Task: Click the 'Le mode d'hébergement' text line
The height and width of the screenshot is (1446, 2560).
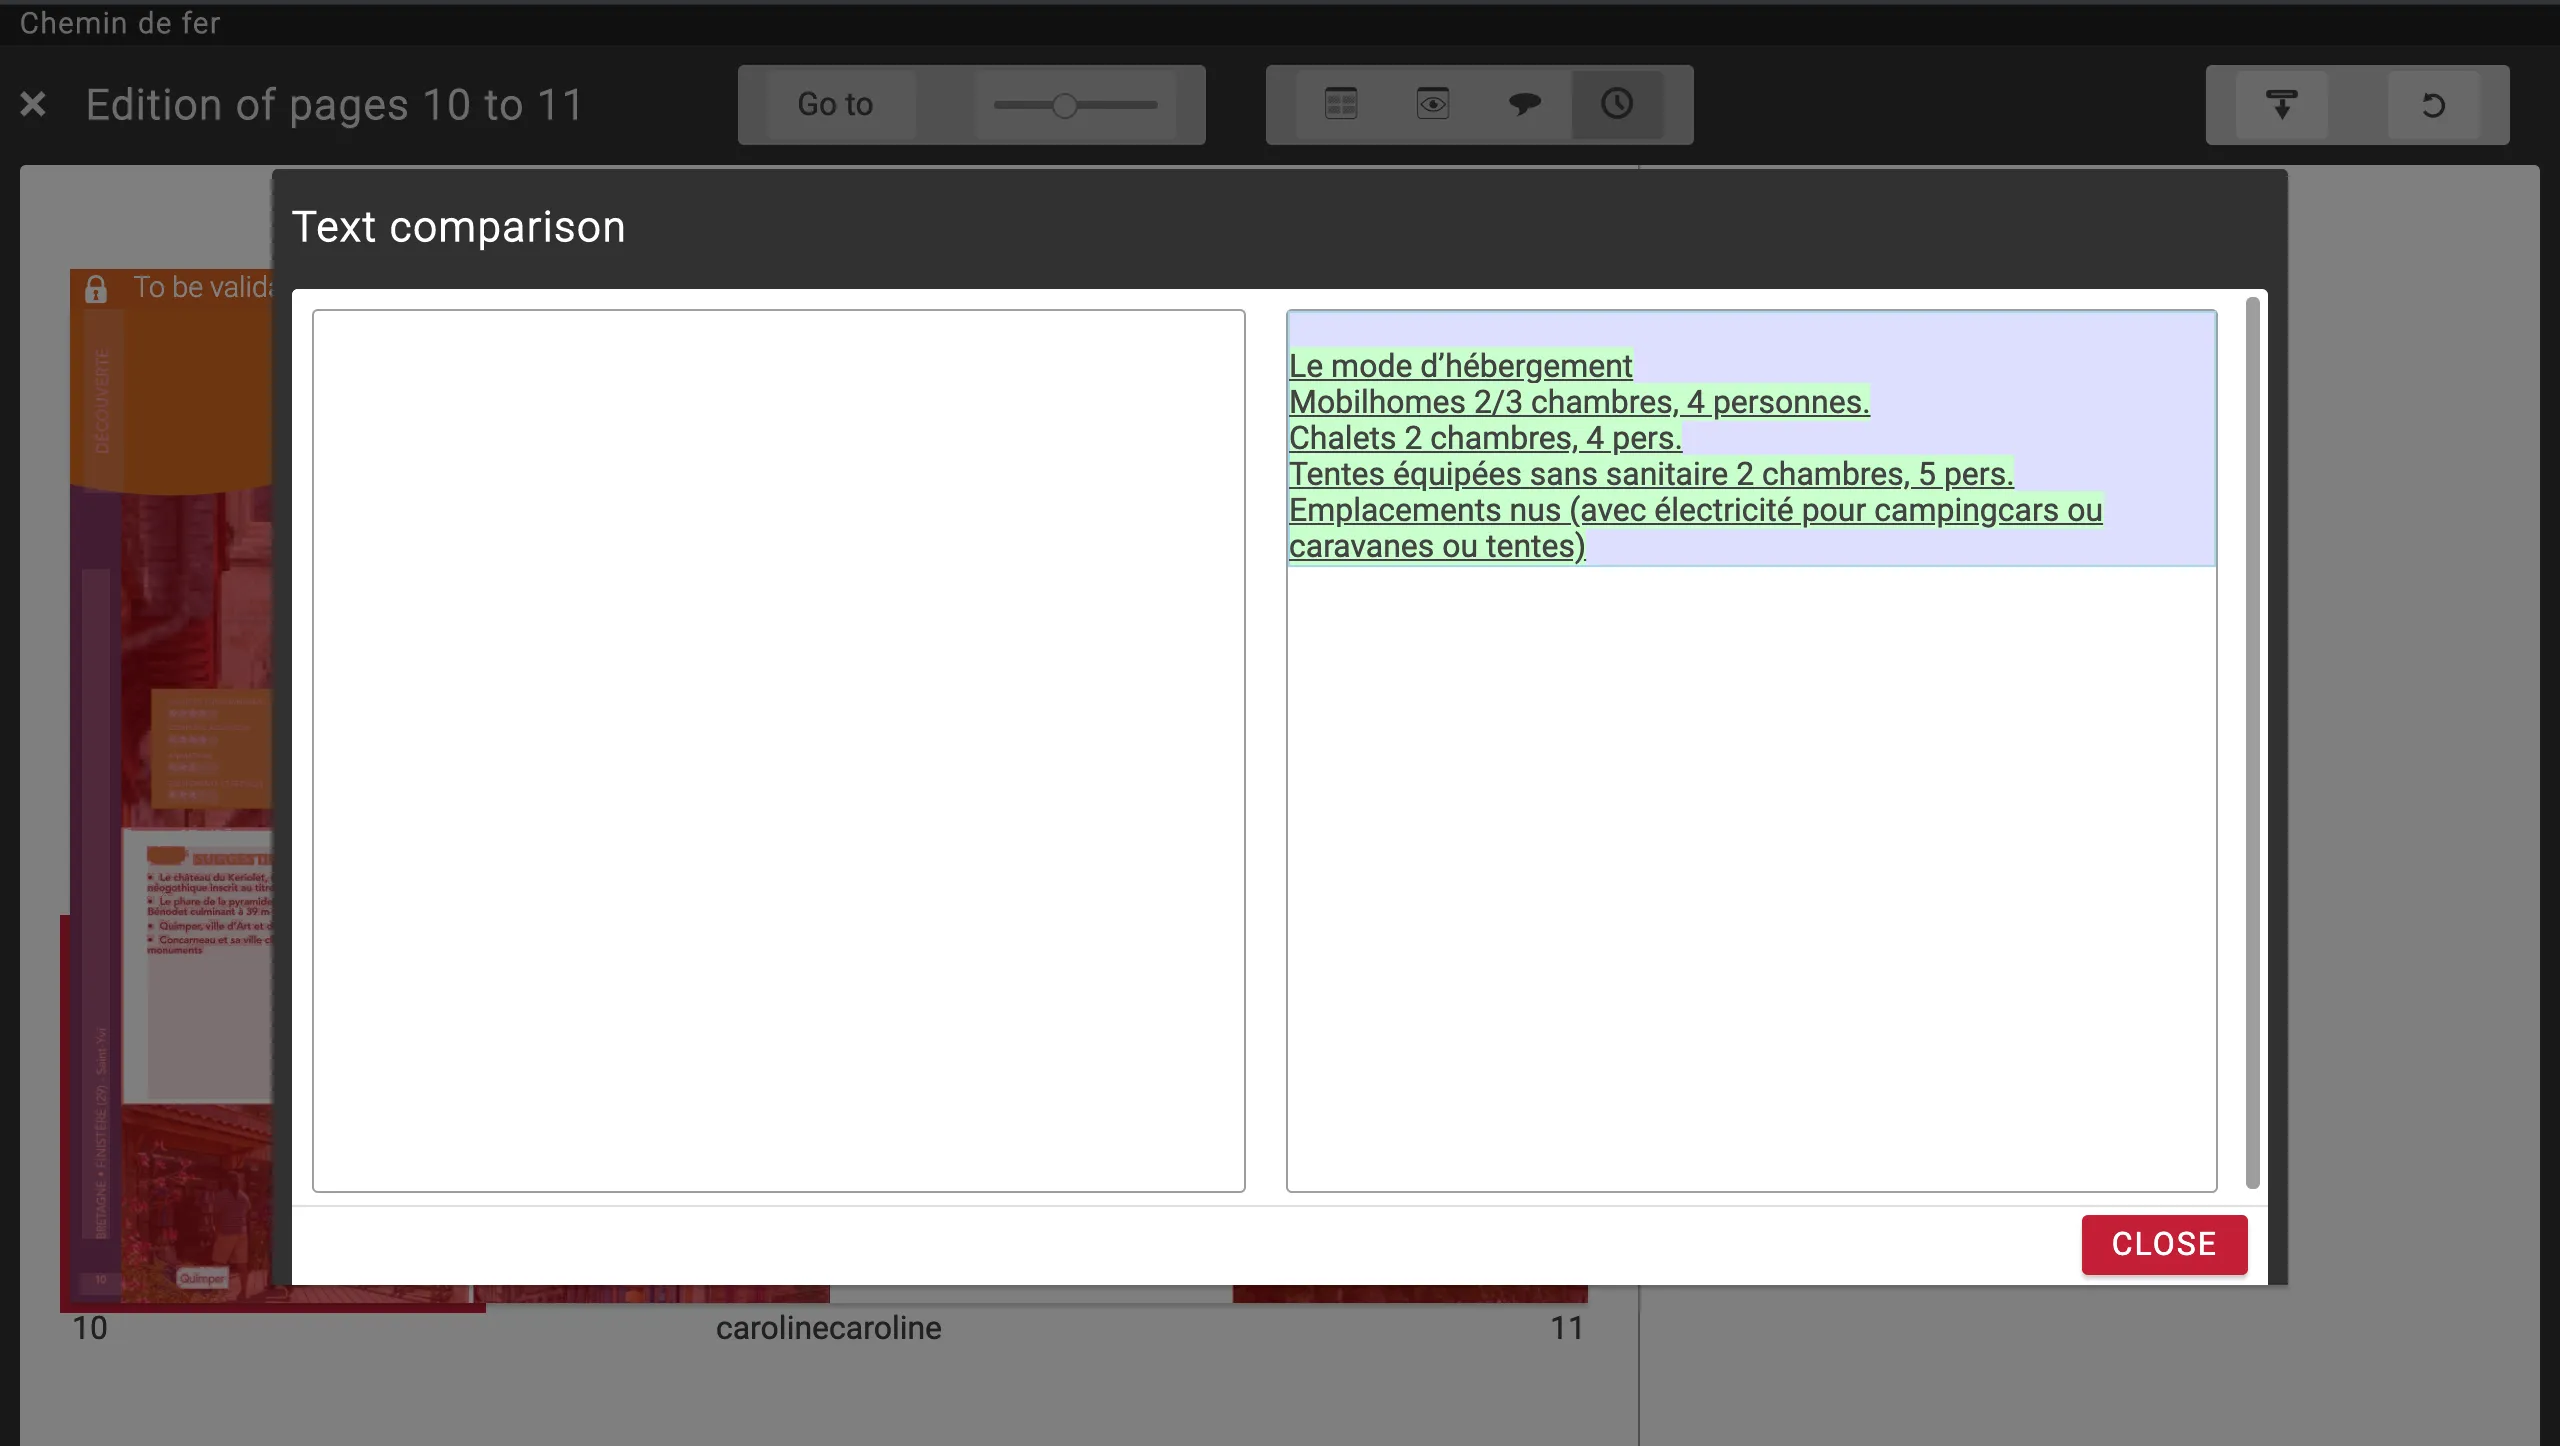Action: (x=1460, y=366)
